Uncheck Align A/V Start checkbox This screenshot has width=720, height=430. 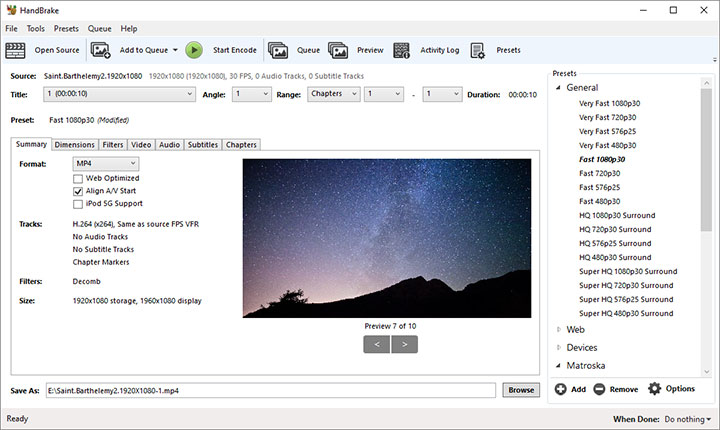(78, 191)
